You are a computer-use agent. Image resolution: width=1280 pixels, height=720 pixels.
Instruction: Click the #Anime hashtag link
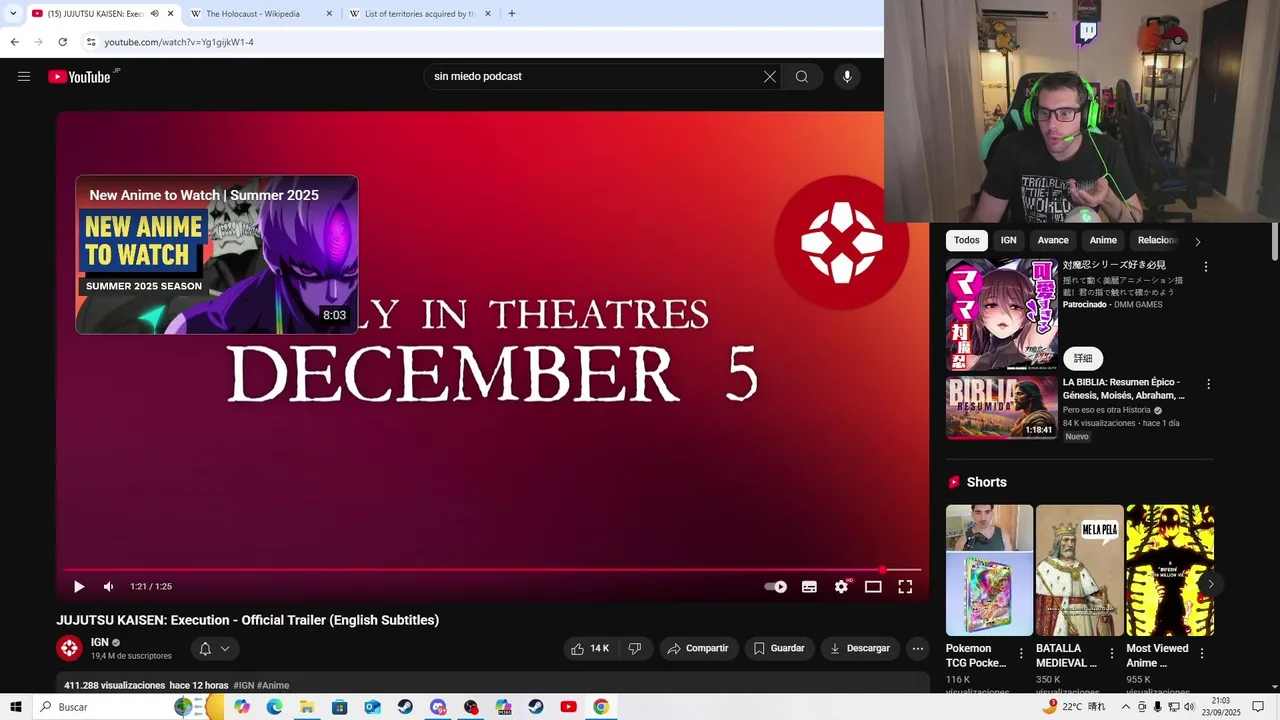(x=273, y=685)
